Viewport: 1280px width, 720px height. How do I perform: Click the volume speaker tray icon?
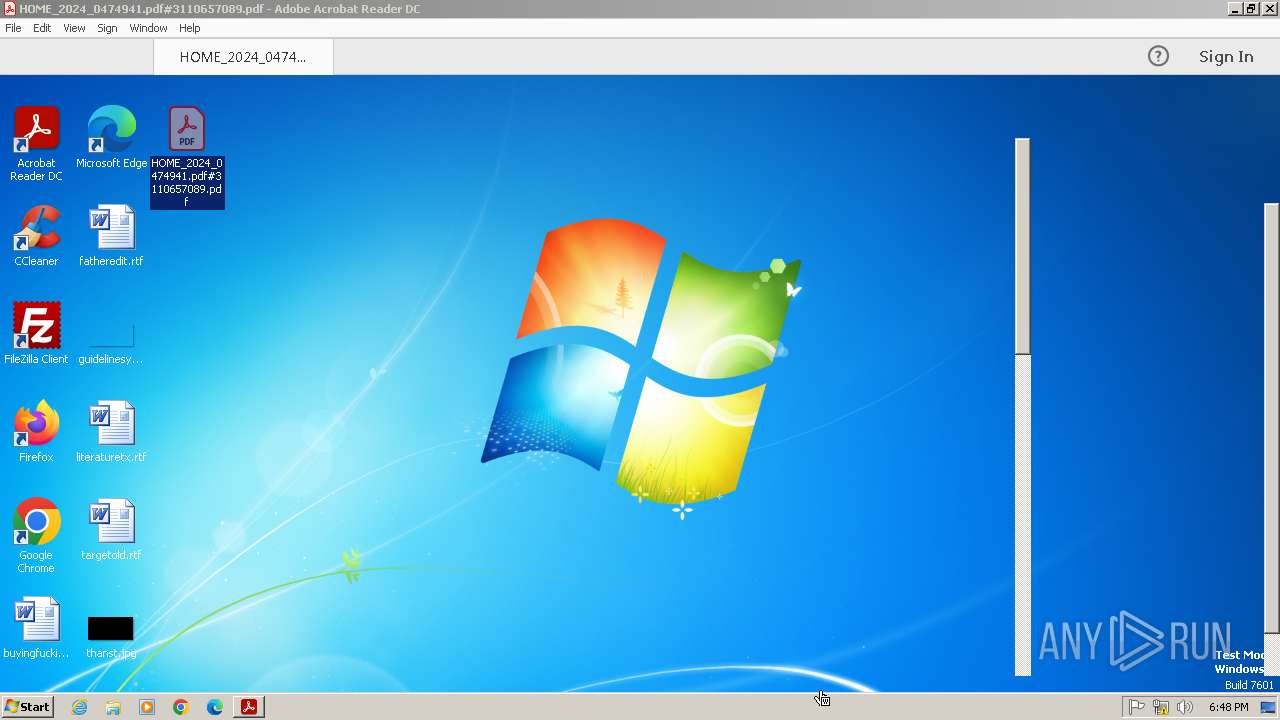[x=1185, y=707]
